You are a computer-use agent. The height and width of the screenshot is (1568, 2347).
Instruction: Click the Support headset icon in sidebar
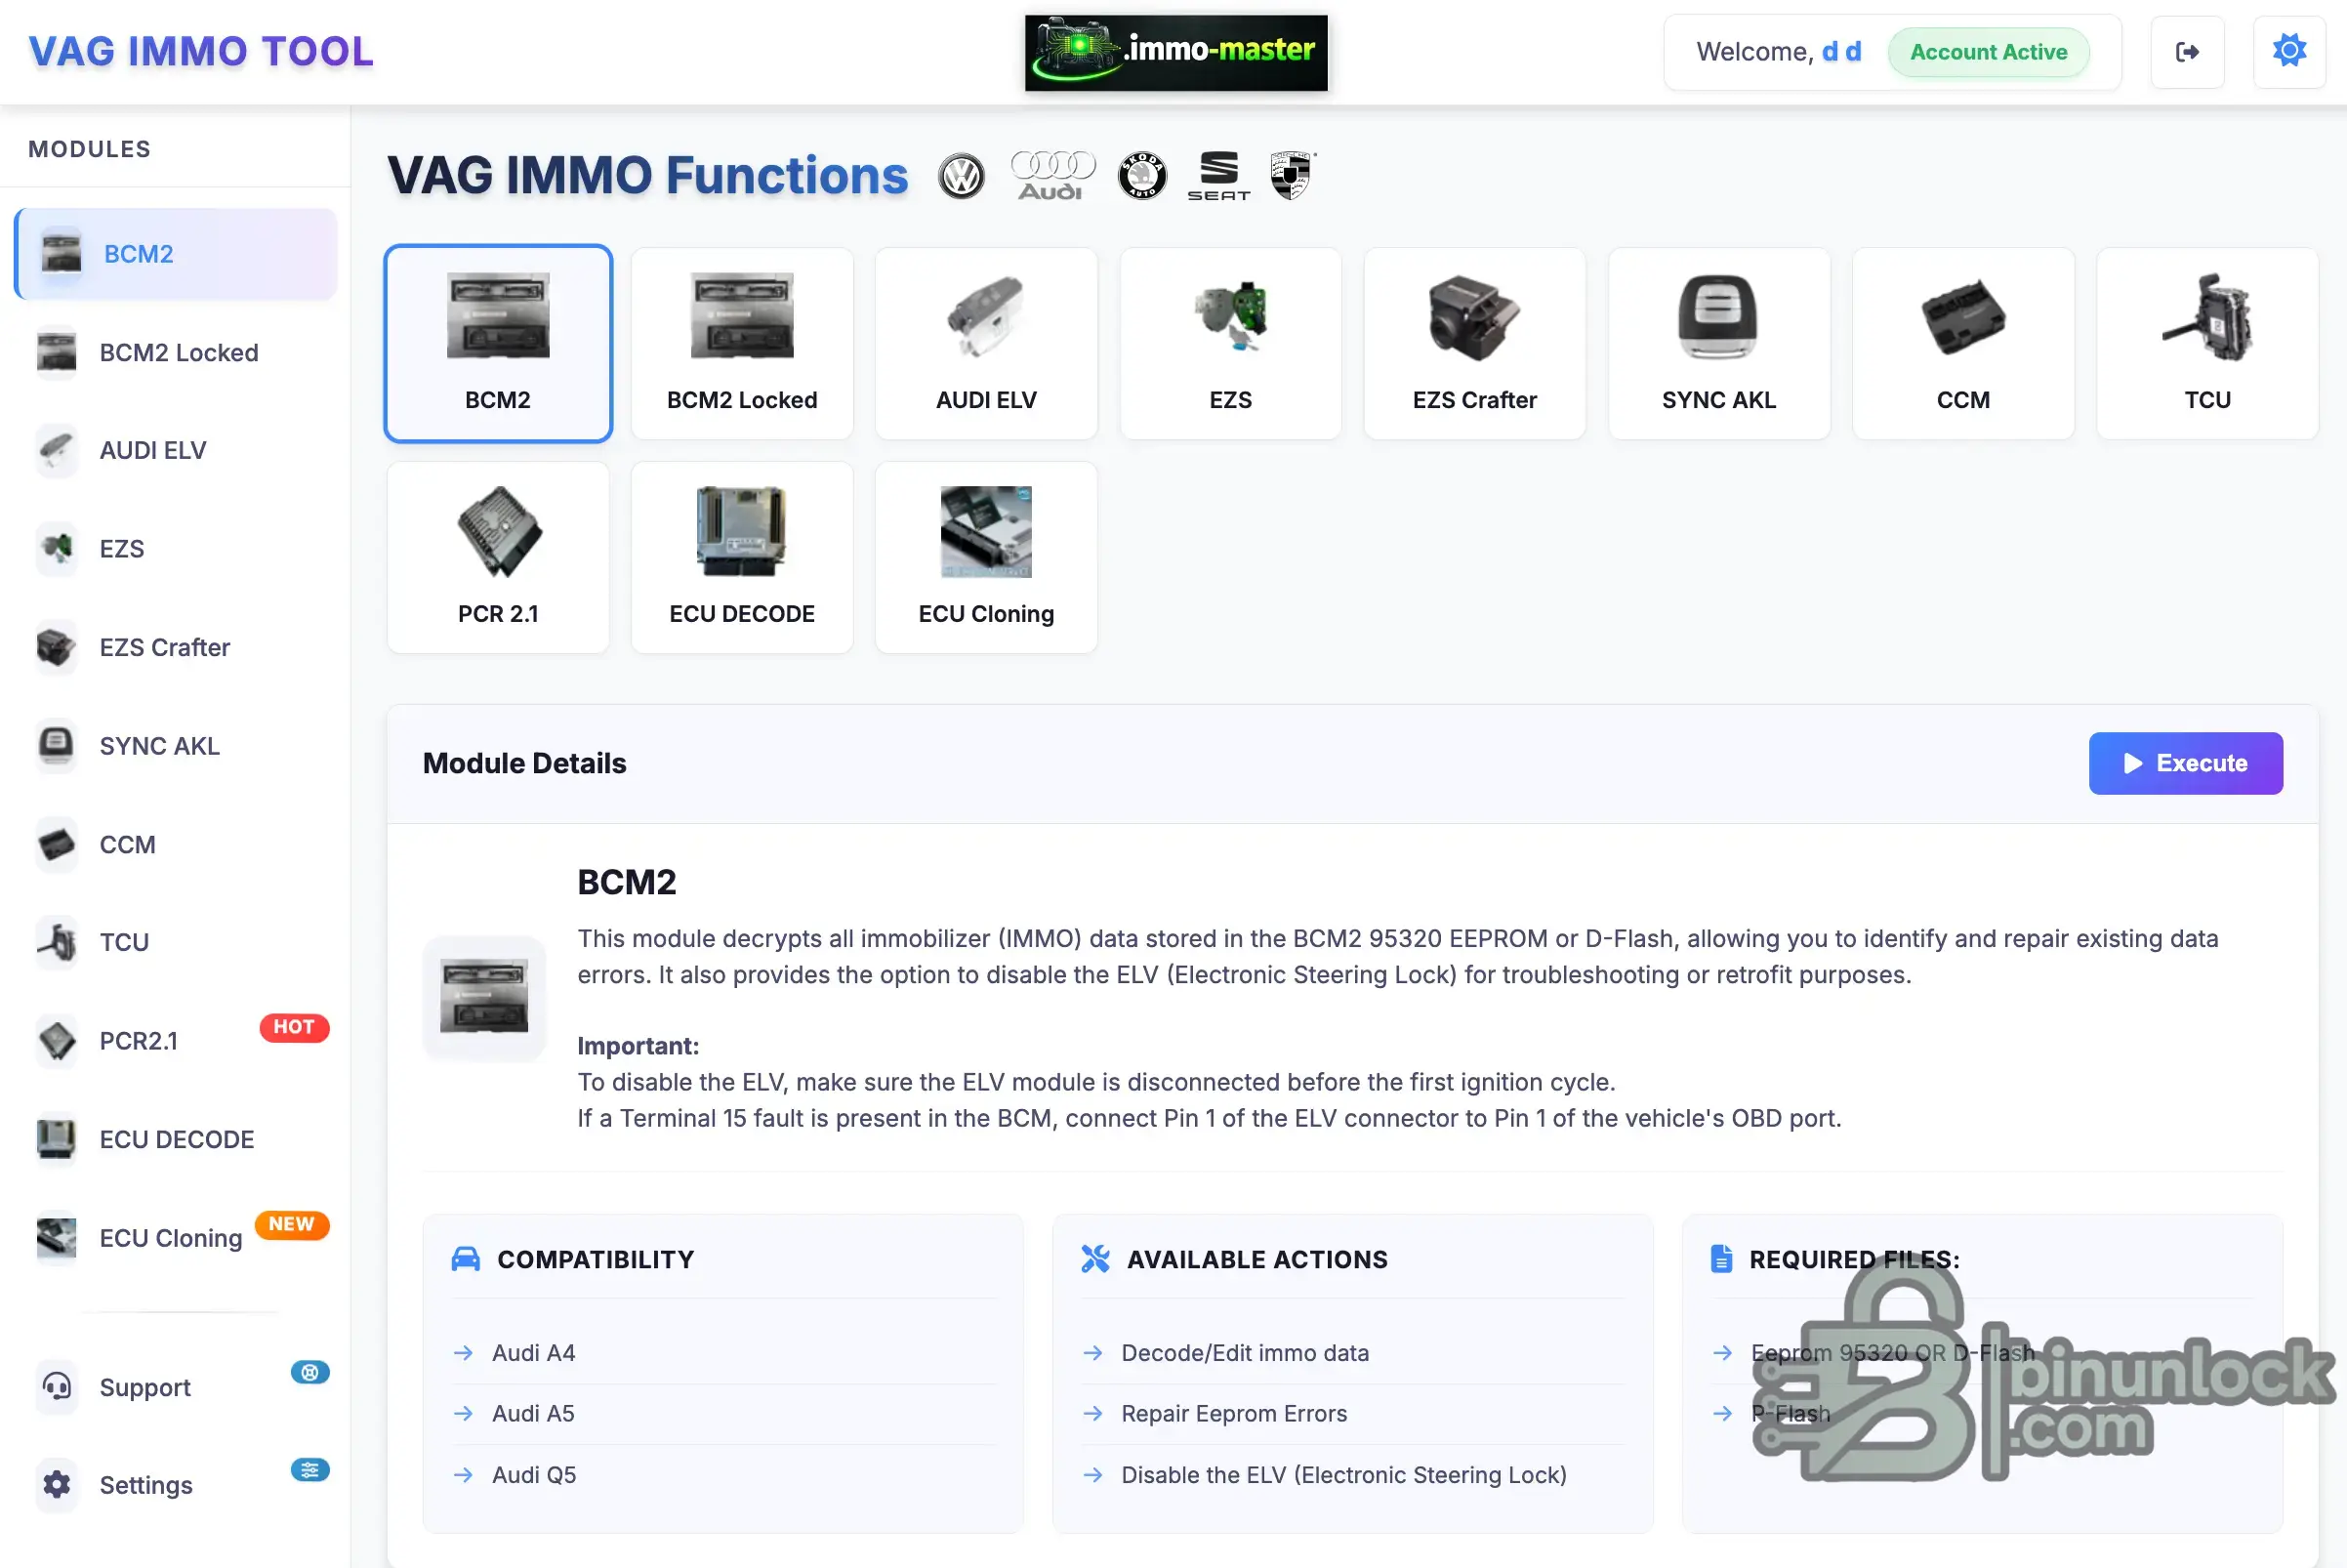click(x=56, y=1387)
